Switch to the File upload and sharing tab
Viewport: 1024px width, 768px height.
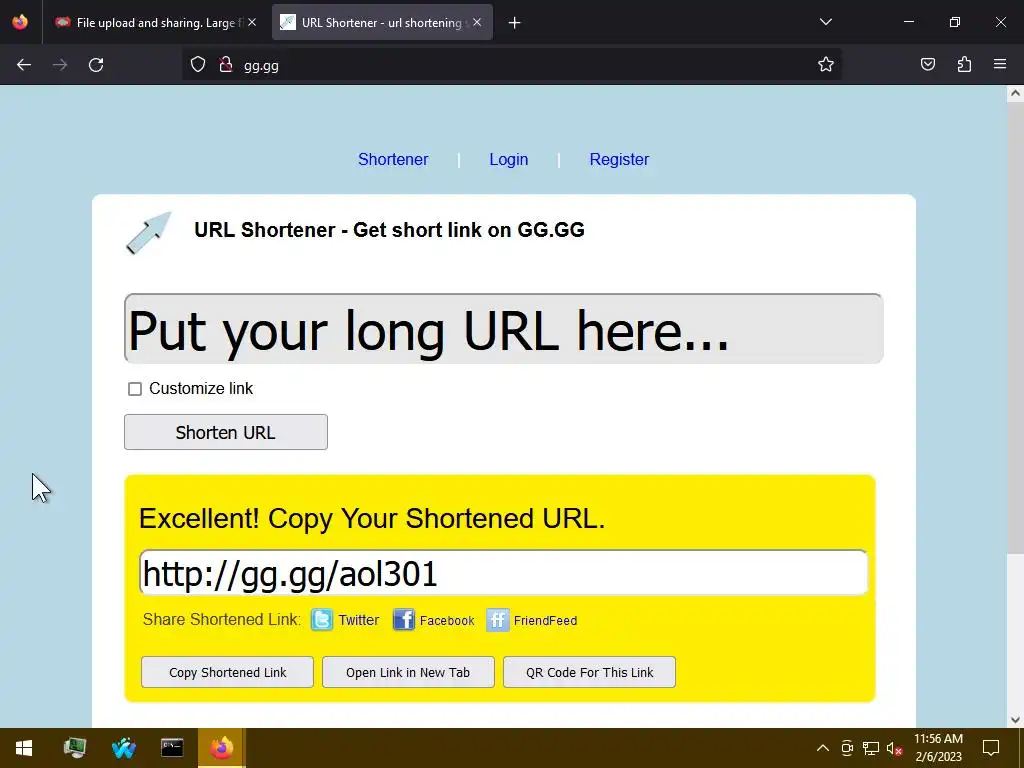pyautogui.click(x=155, y=23)
